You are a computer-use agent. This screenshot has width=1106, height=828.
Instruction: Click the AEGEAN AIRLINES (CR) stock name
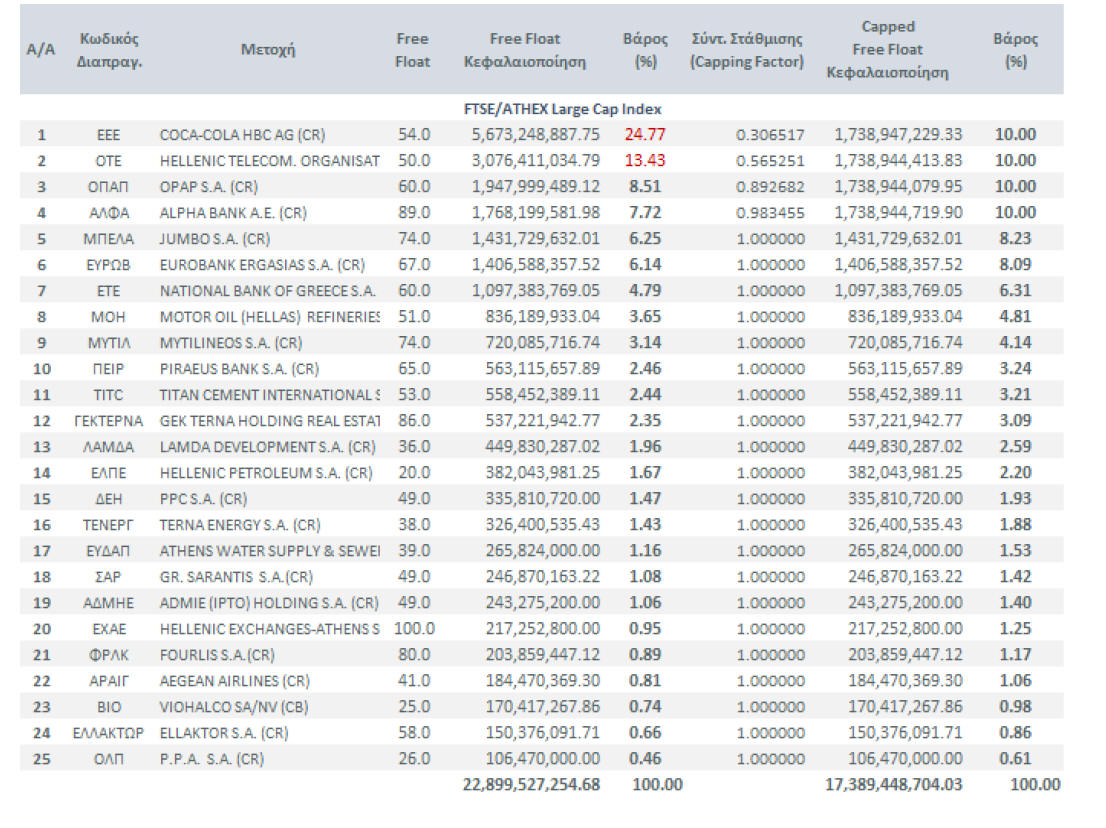coord(234,680)
